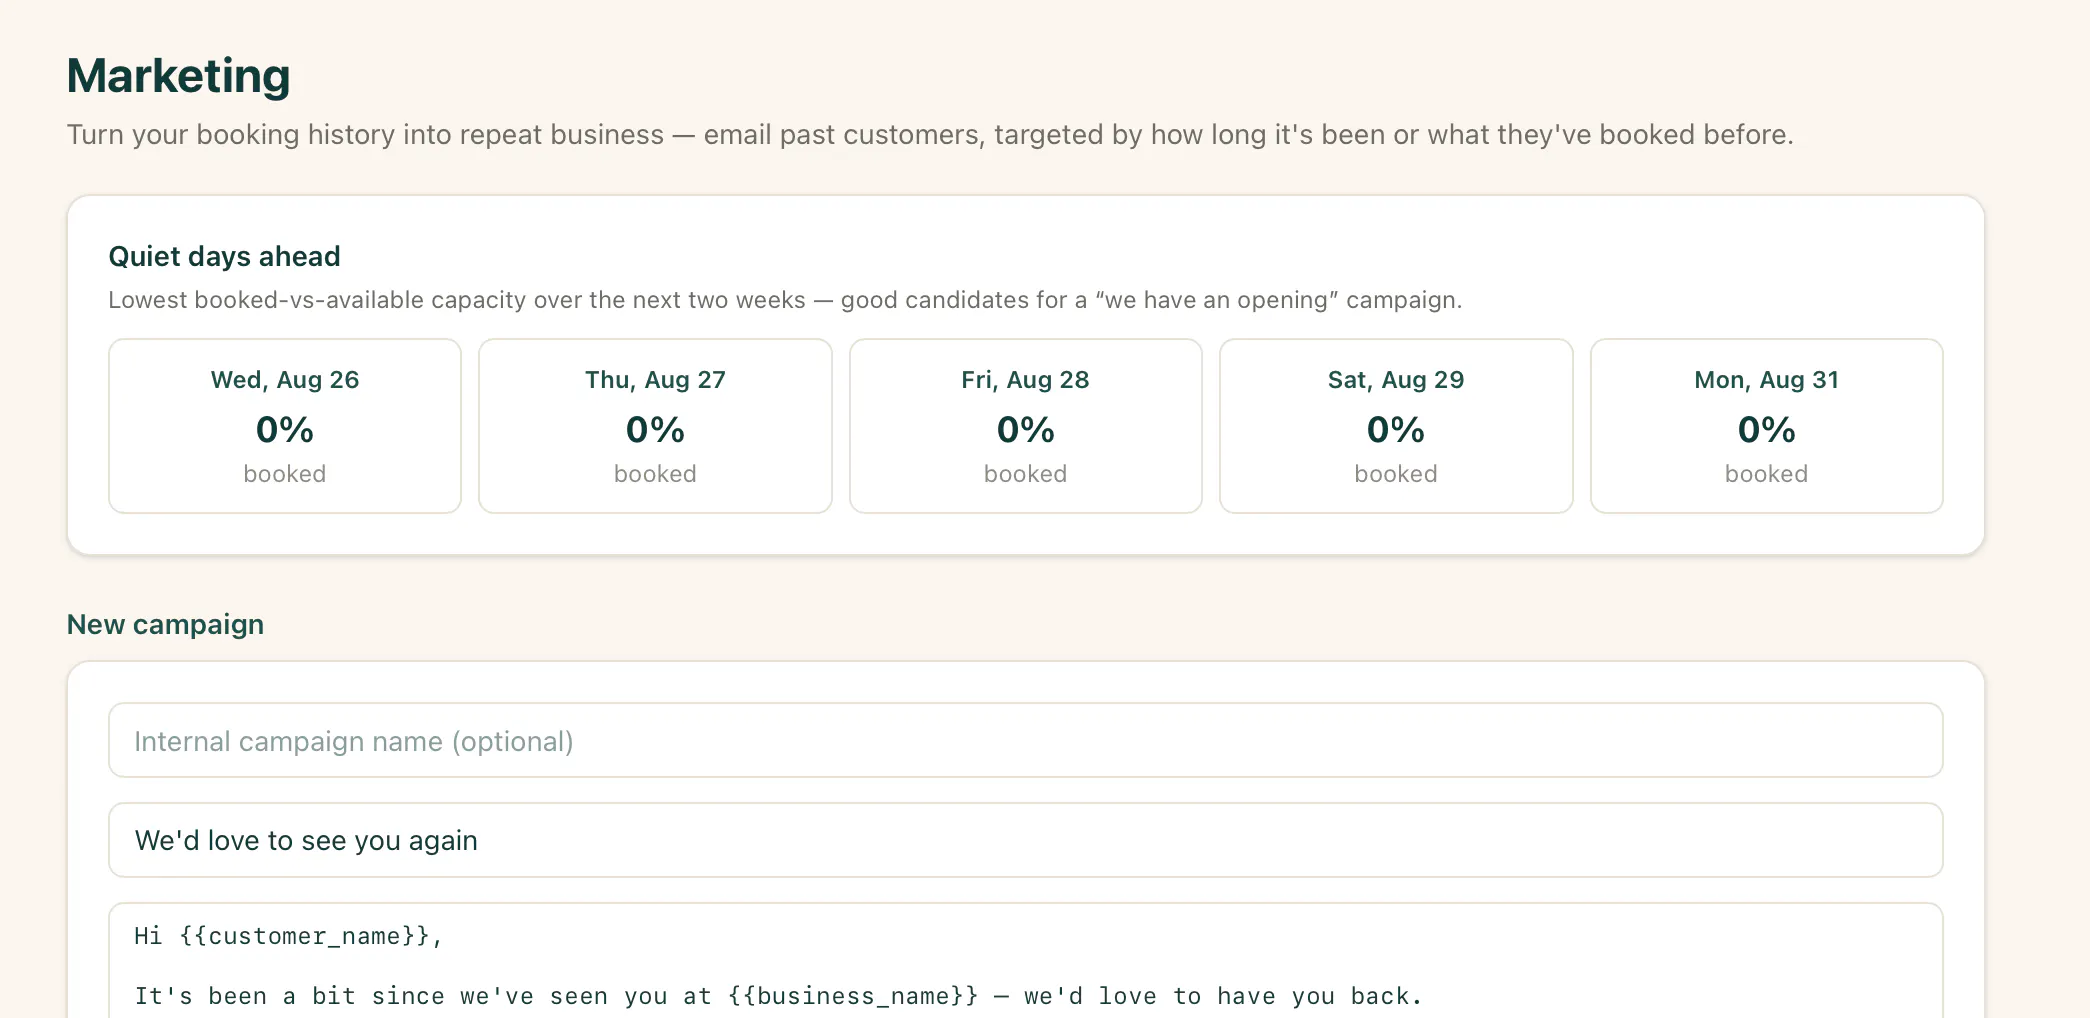The width and height of the screenshot is (2090, 1018).
Task: Click the 'Turn your booking history' subtitle
Action: pos(930,134)
